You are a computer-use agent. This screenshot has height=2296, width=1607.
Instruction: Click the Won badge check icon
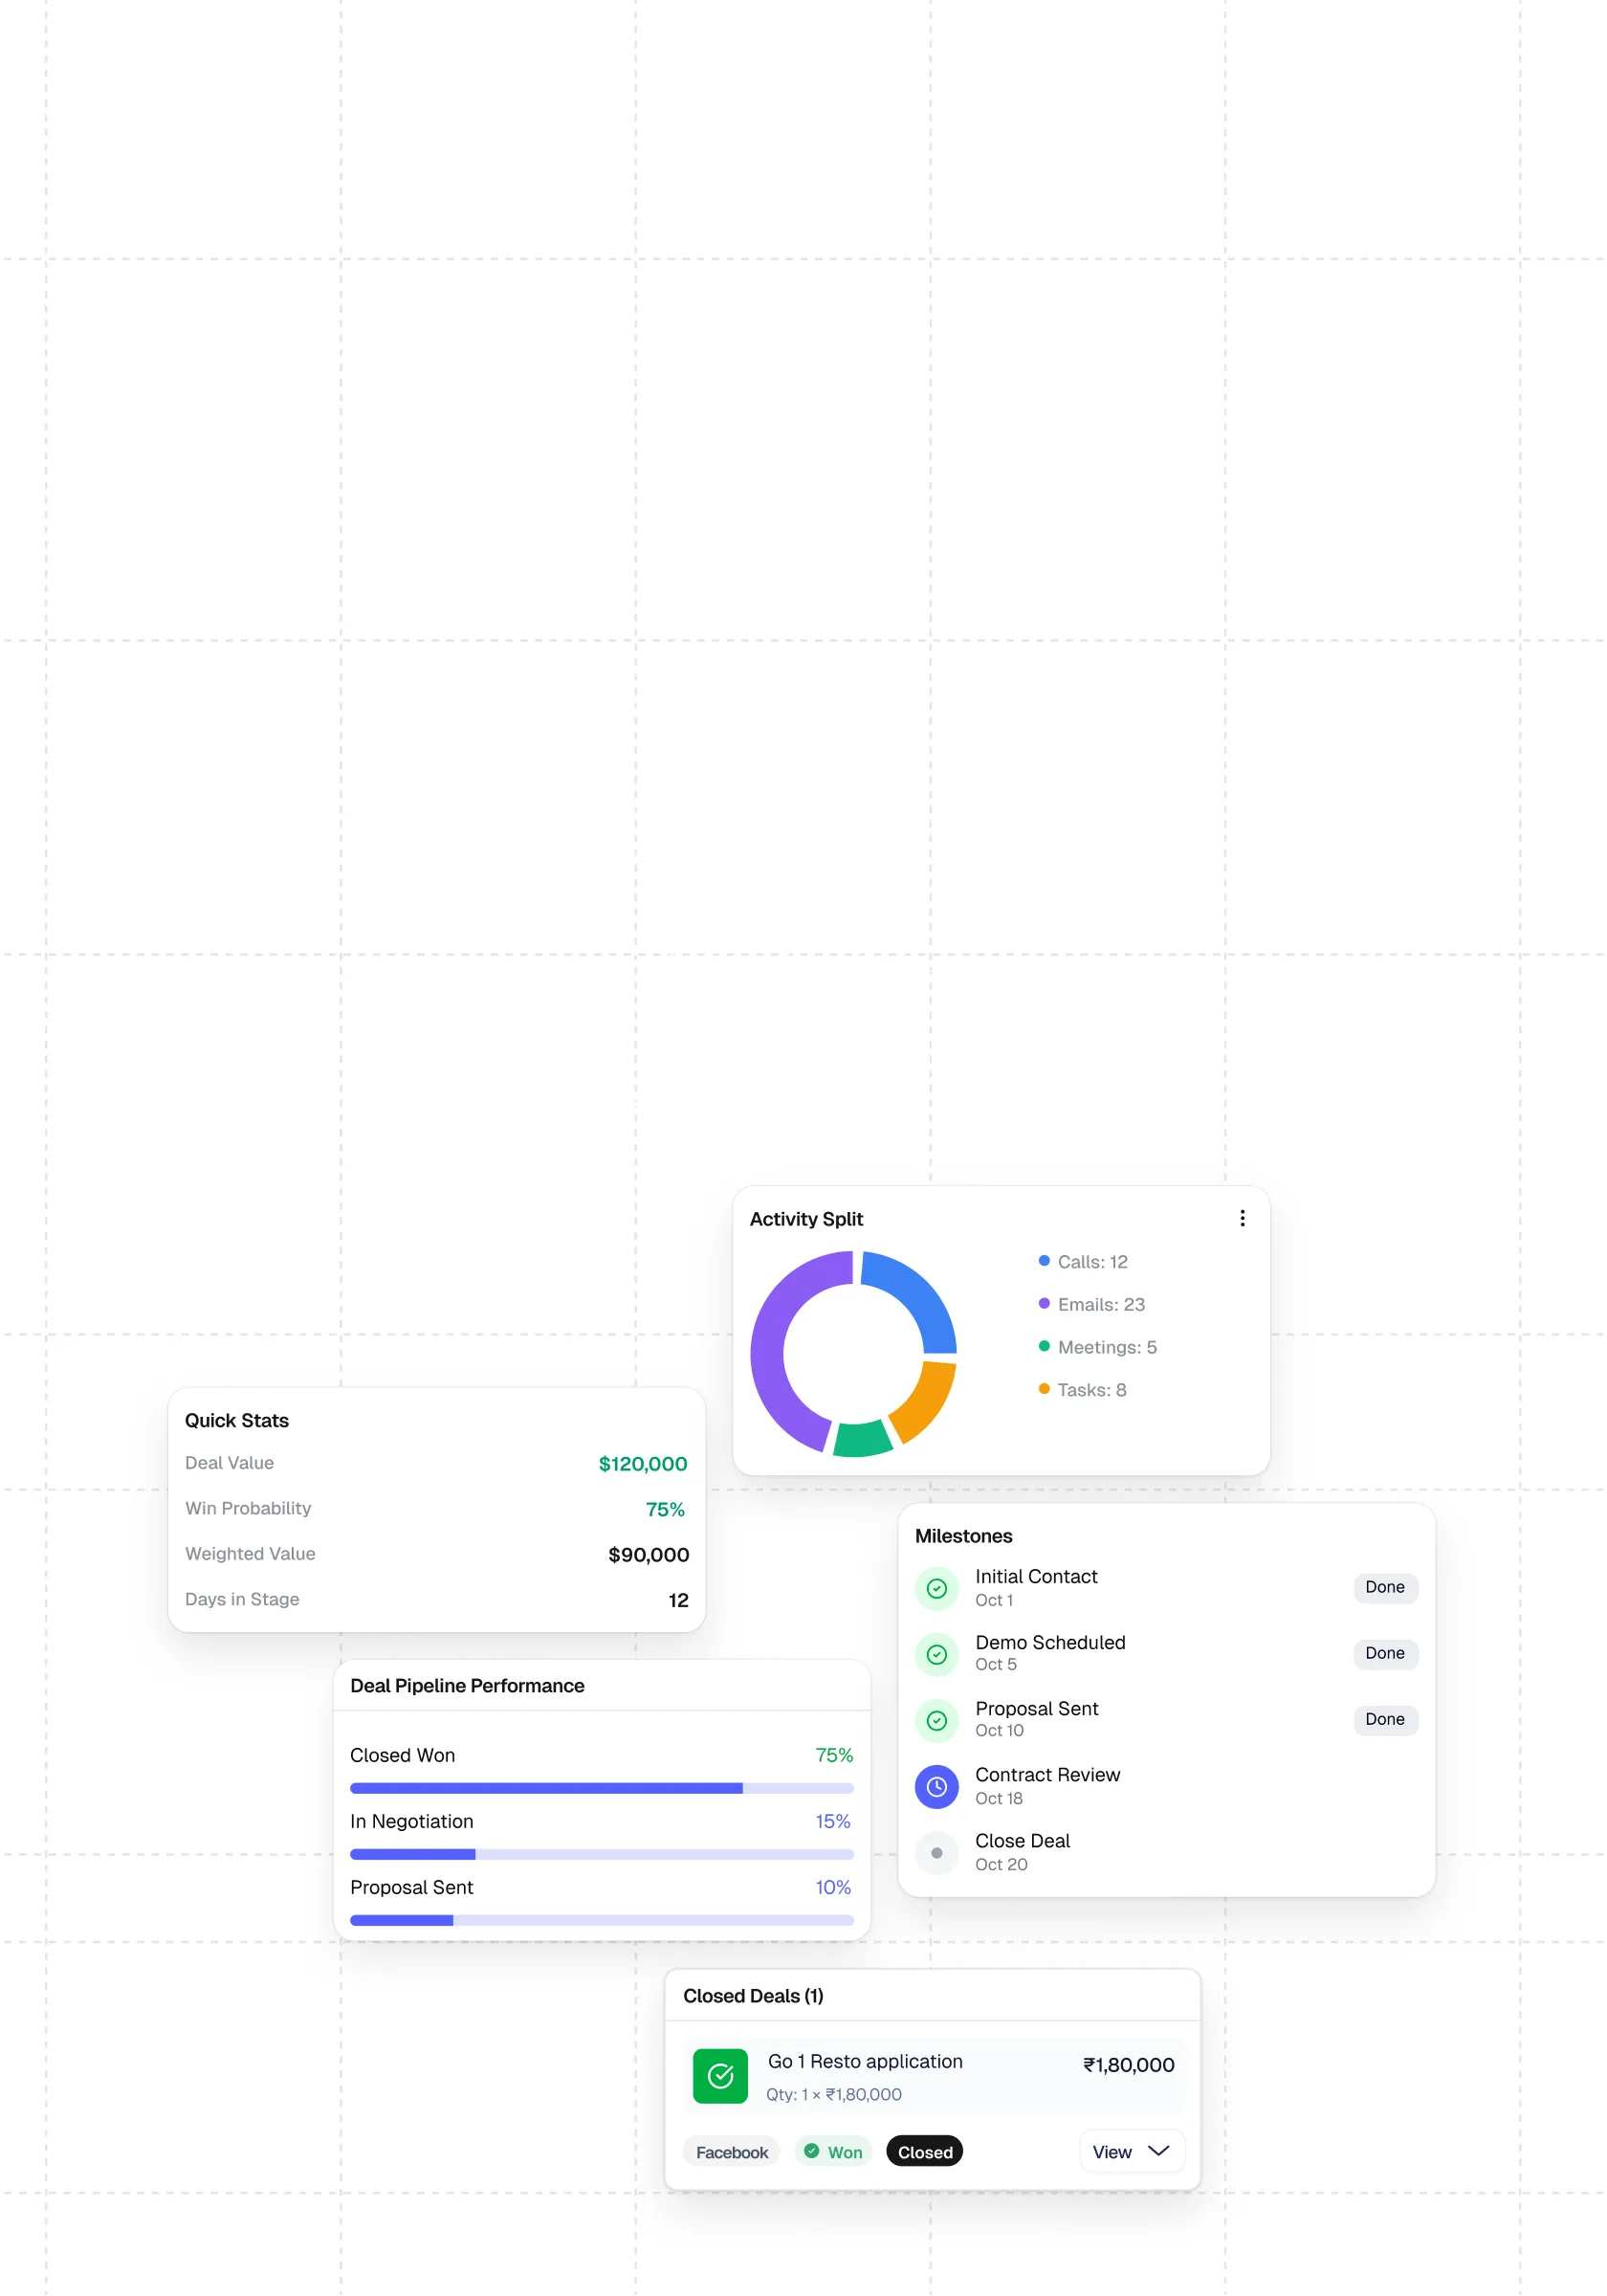coord(812,2151)
